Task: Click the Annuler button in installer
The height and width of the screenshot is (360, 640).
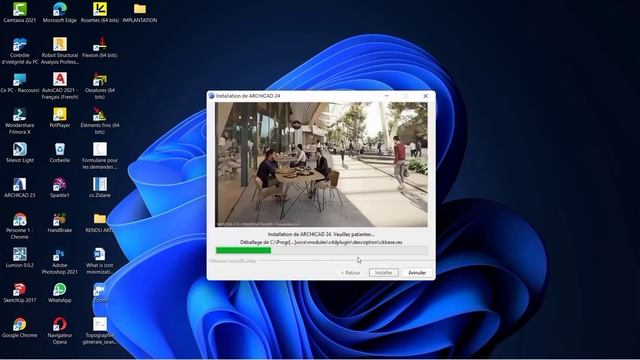Action: (x=417, y=272)
